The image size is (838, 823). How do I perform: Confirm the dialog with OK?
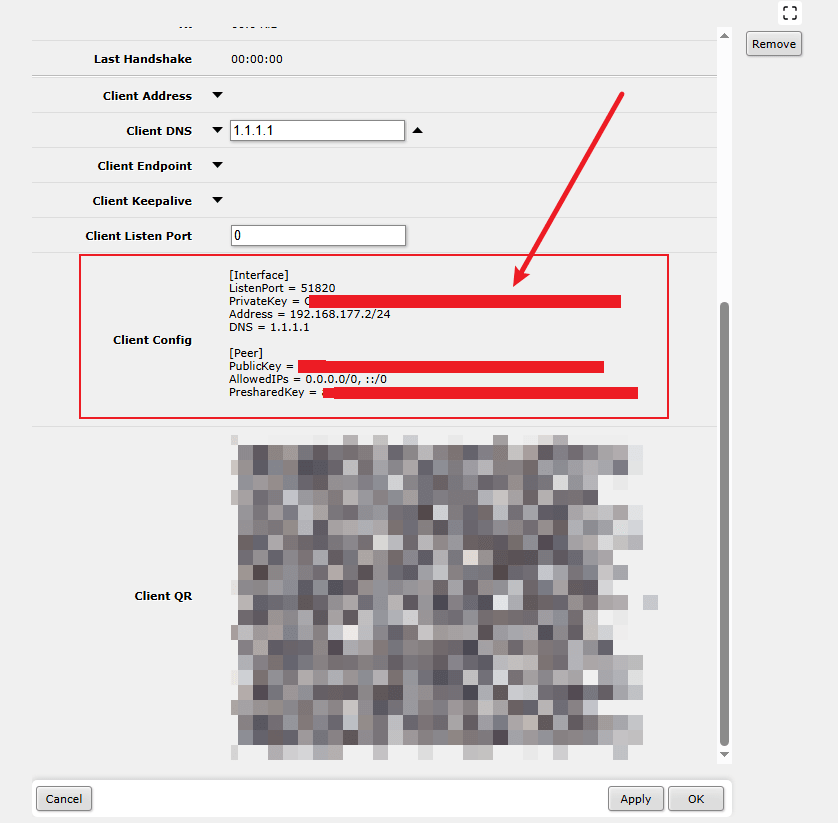(x=695, y=799)
